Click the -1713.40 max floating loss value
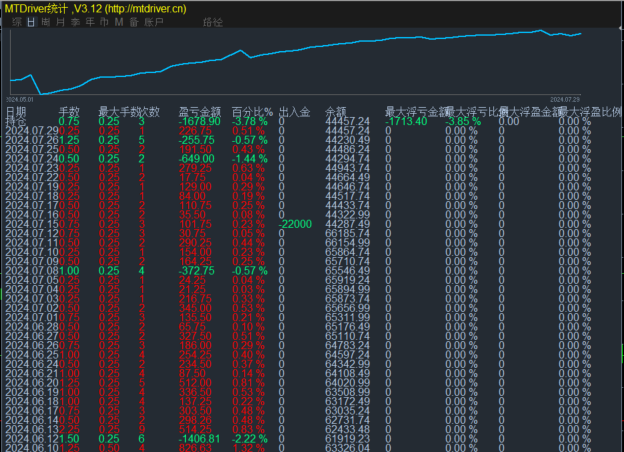624x452 pixels. pos(406,121)
